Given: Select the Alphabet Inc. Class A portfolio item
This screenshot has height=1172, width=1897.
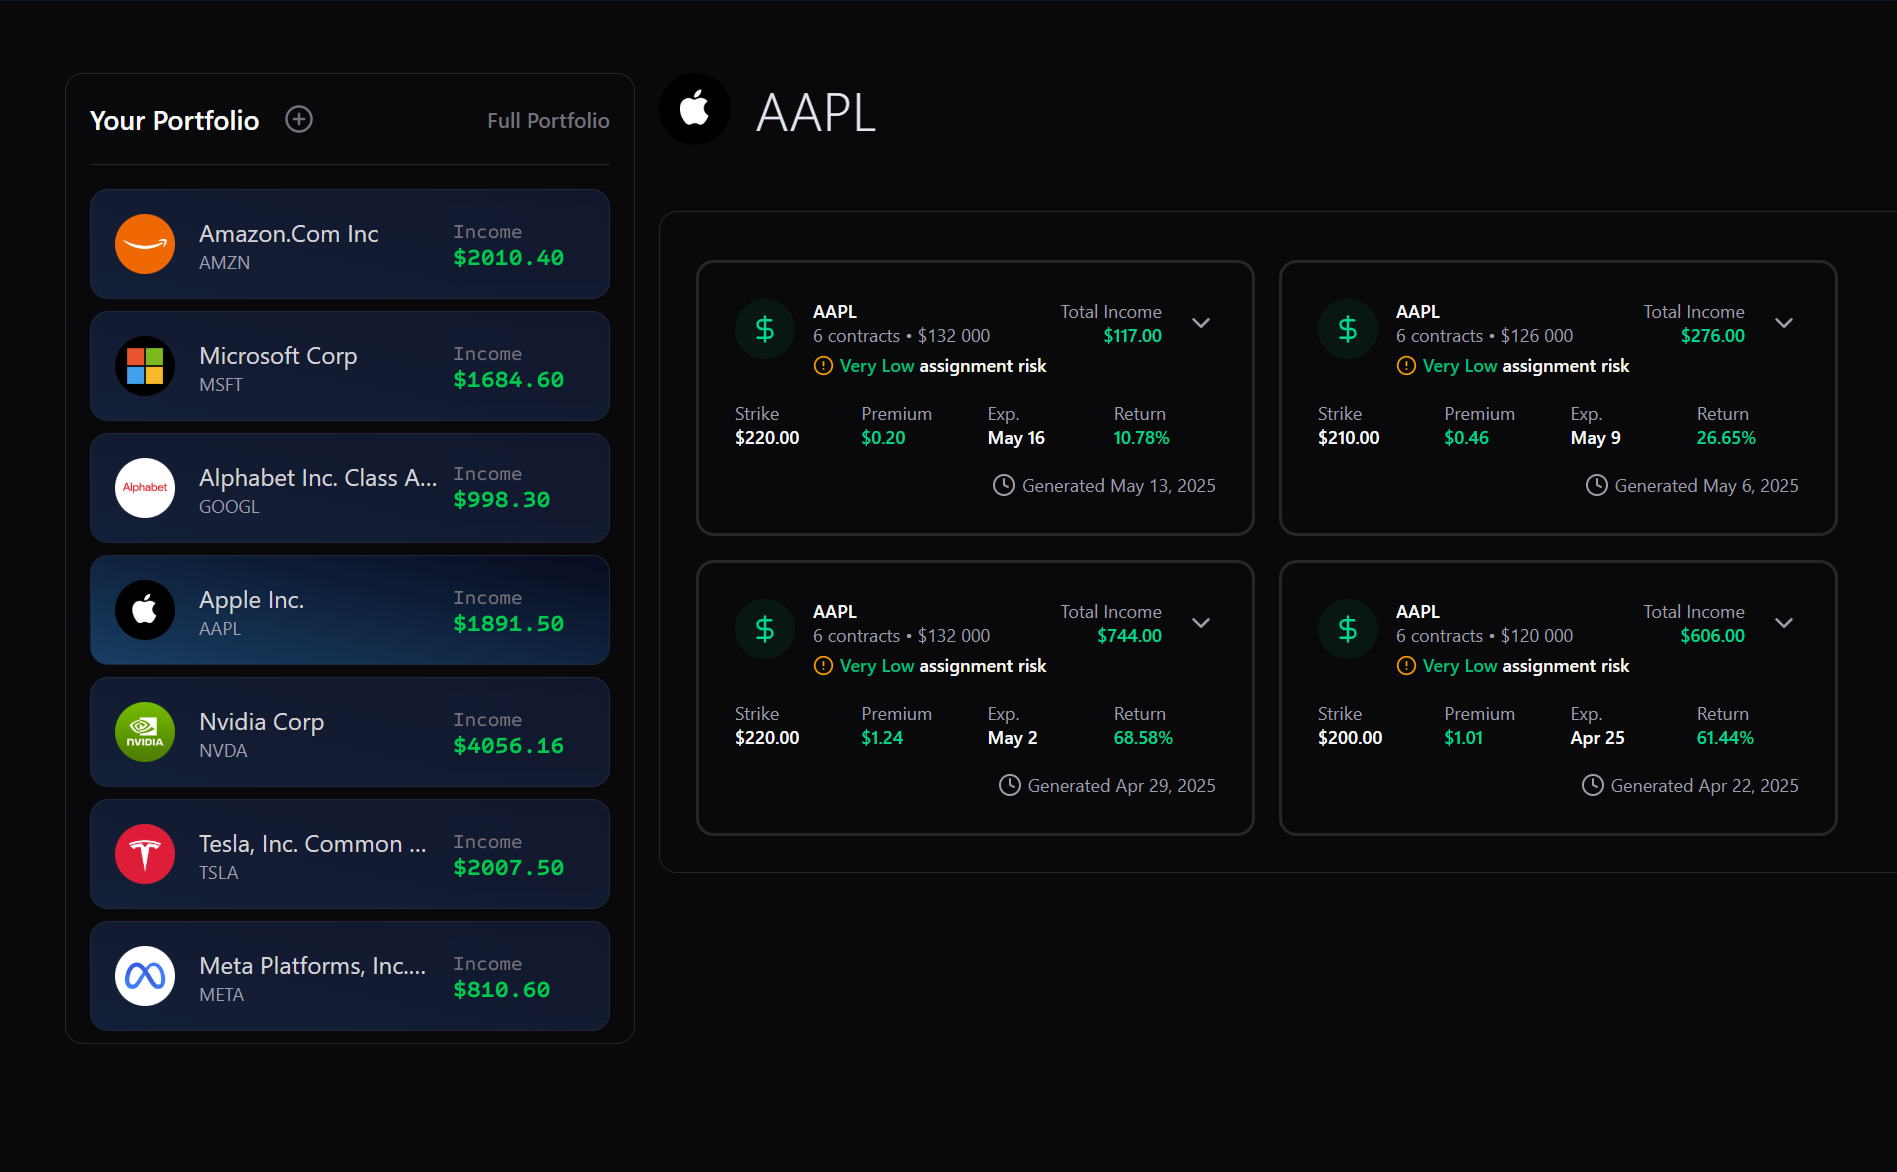Looking at the screenshot, I should click(350, 488).
